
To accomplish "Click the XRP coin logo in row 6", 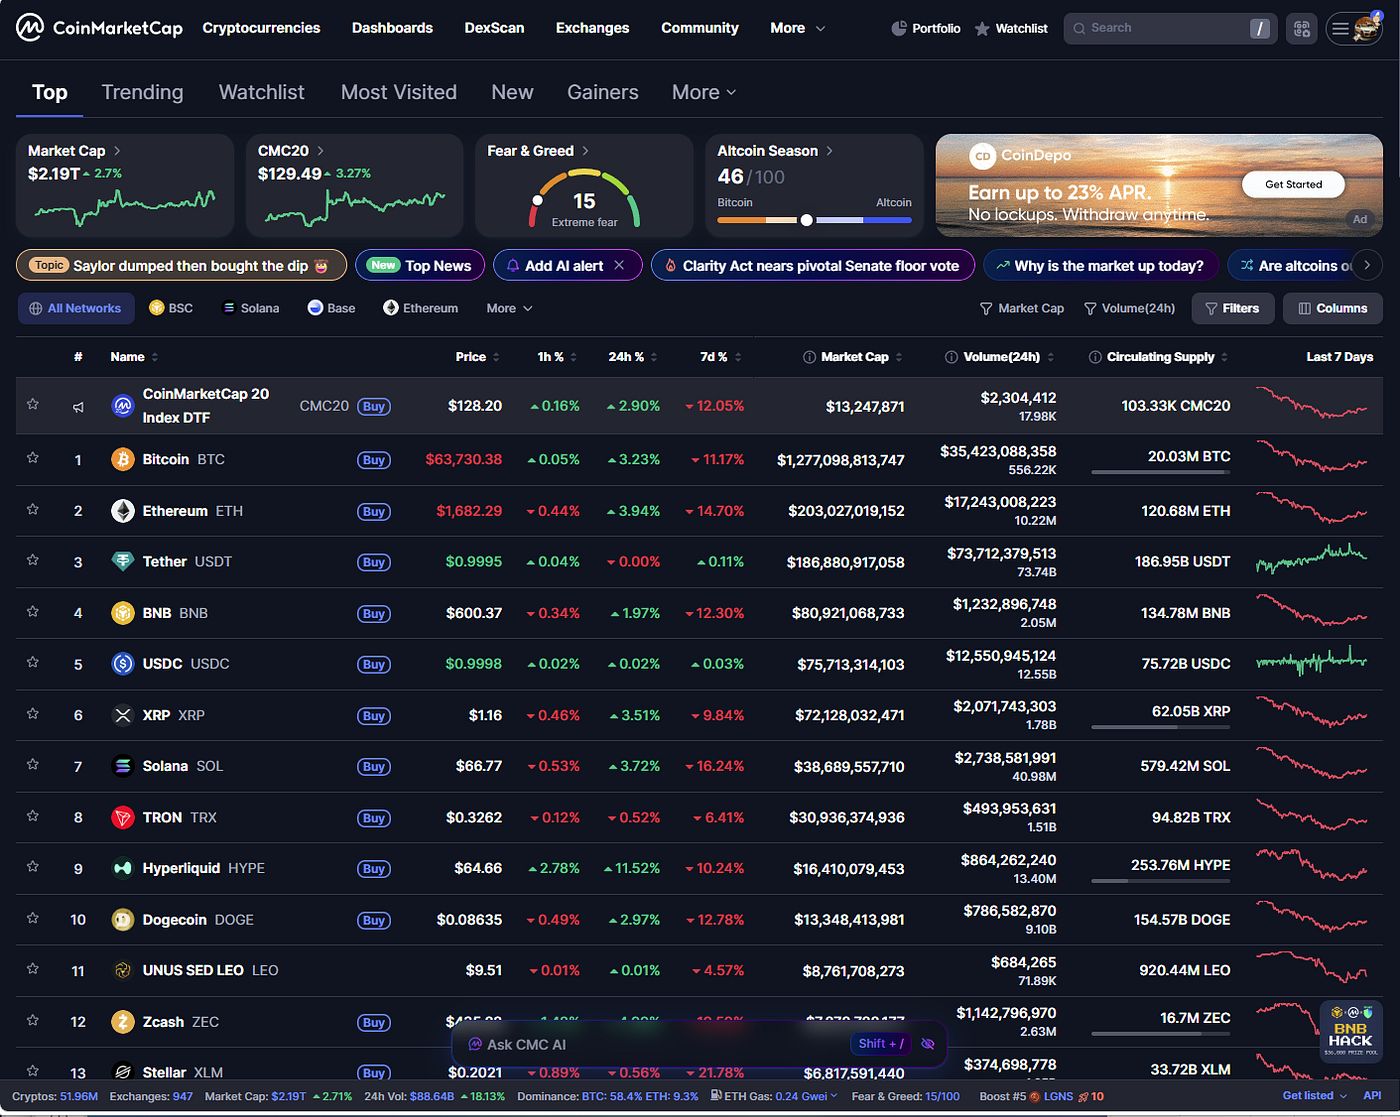I will pyautogui.click(x=123, y=715).
